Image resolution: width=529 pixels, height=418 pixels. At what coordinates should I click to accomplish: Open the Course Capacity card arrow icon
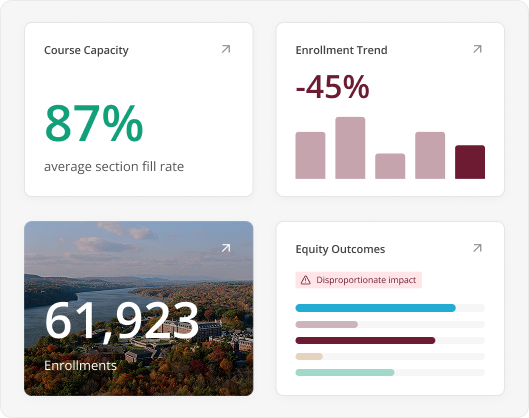226,49
